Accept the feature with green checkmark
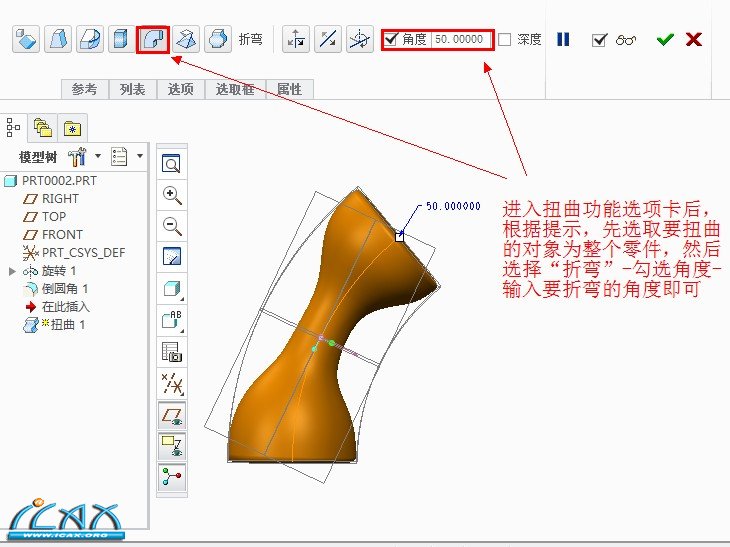The height and width of the screenshot is (547, 730). coord(665,40)
